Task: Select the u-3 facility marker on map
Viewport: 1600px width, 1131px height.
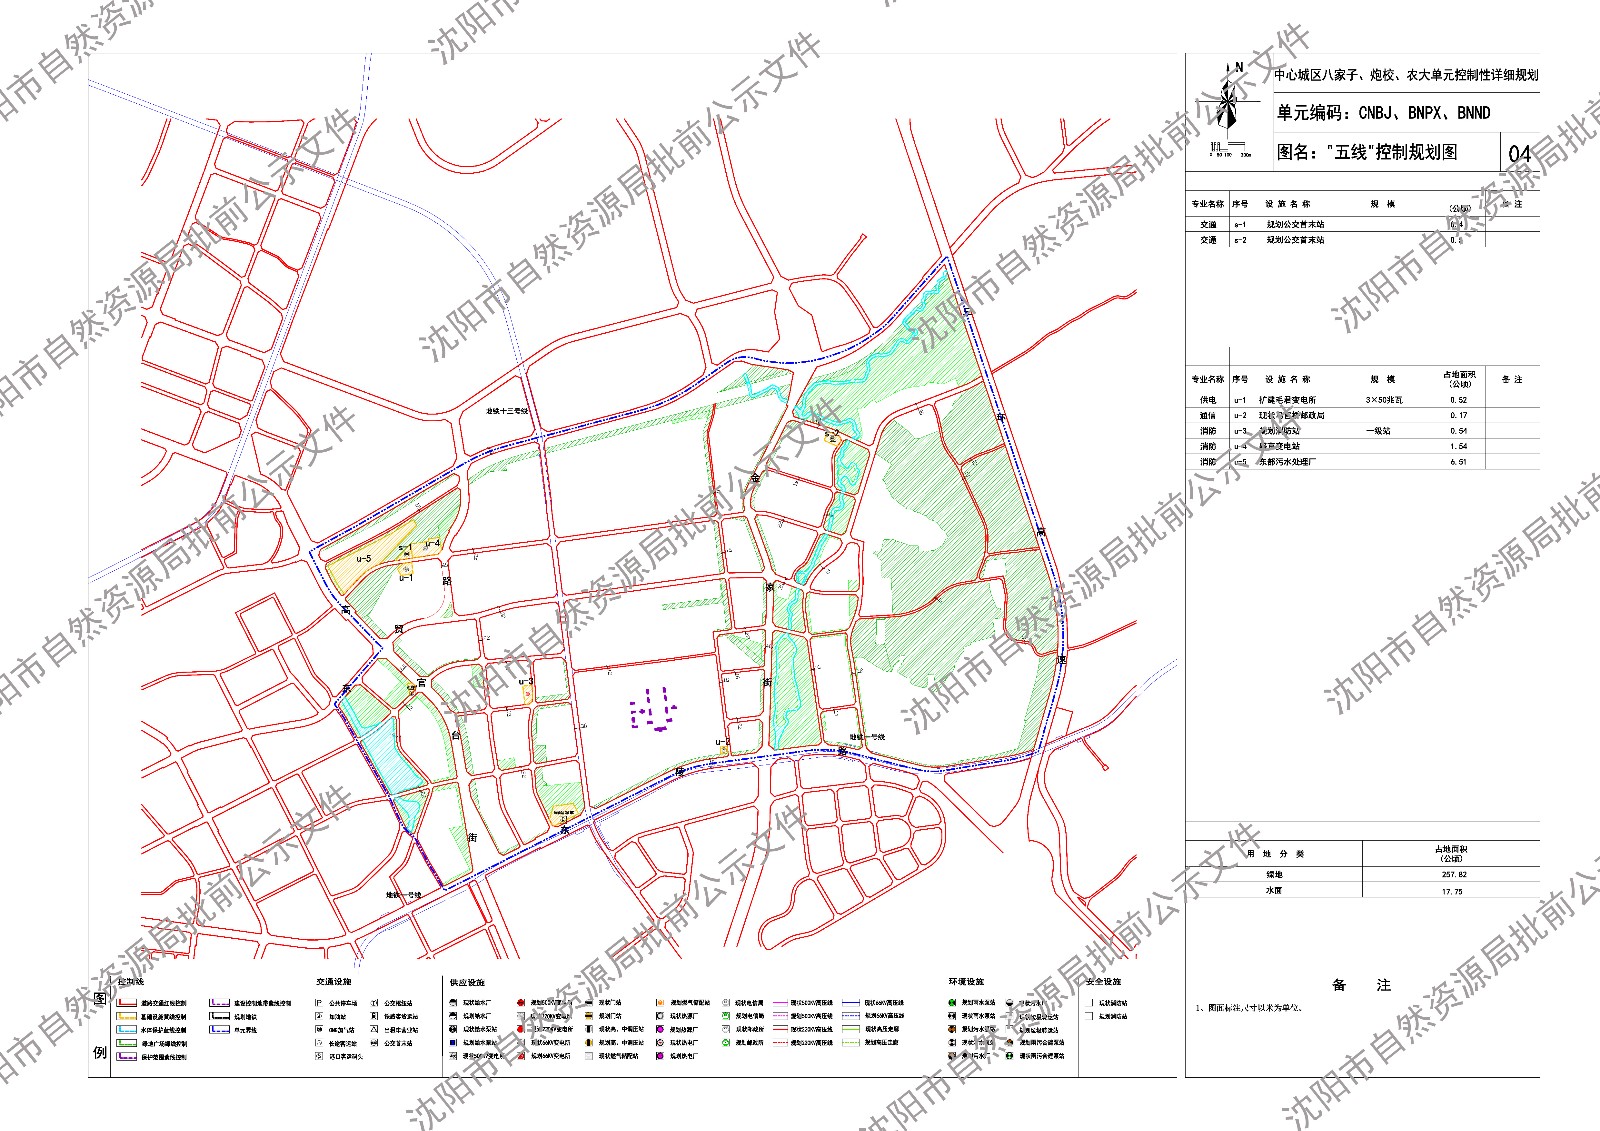Action: tap(525, 683)
